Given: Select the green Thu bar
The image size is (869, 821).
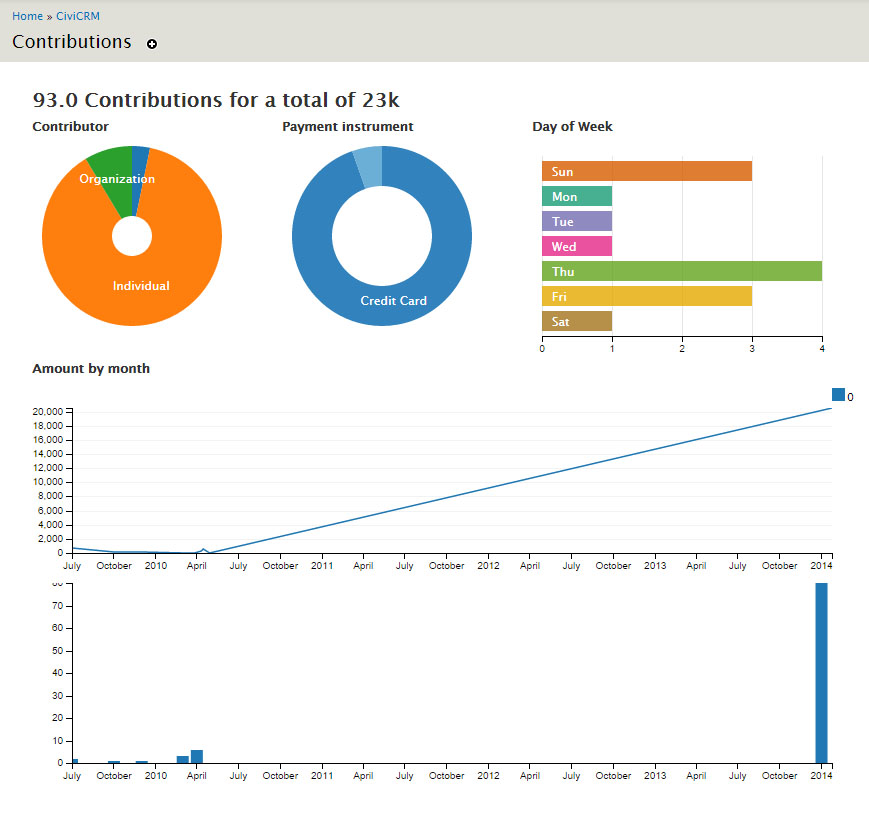Looking at the screenshot, I should (x=681, y=271).
